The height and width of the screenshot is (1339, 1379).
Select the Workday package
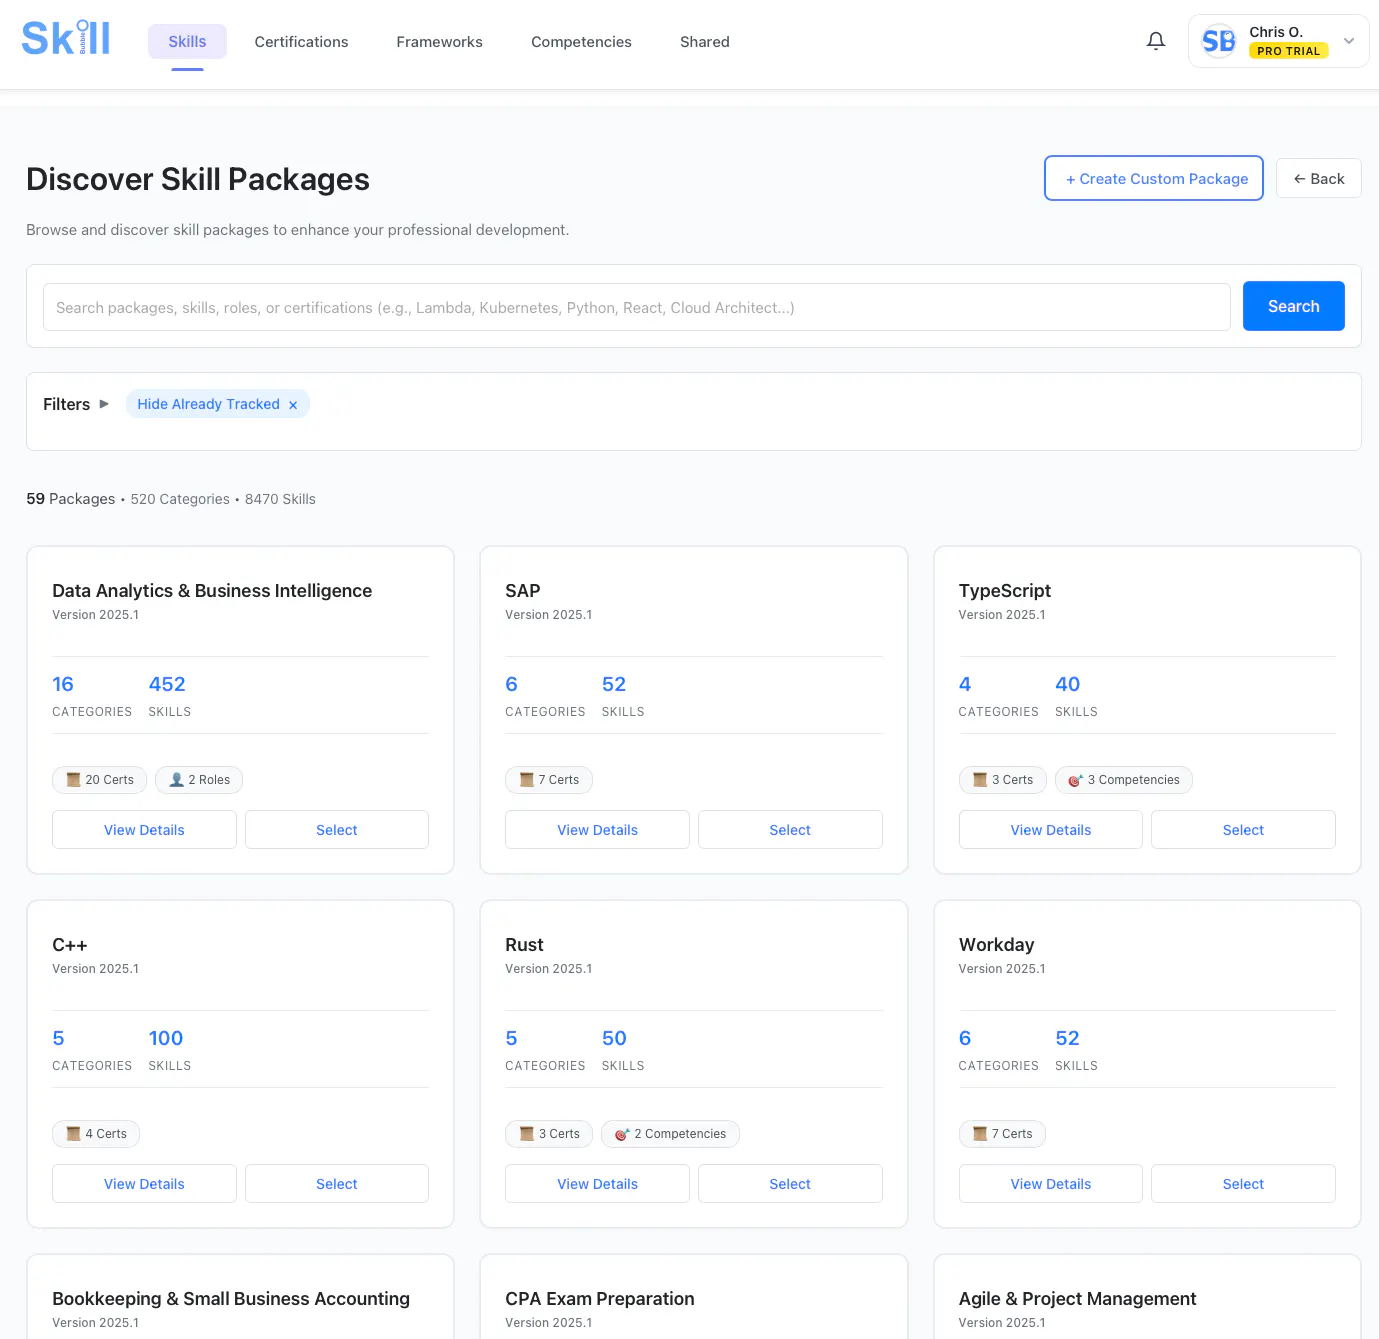1243,1184
